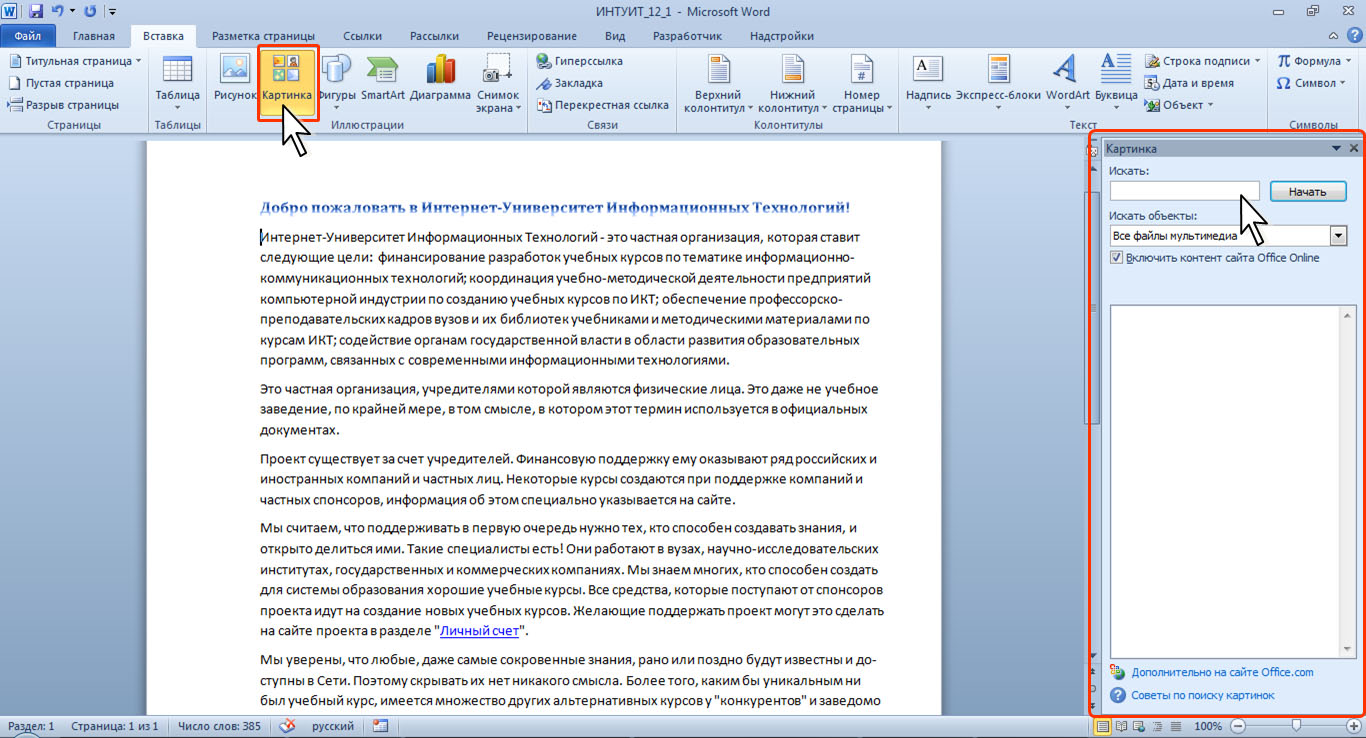Viewport: 1366px width, 738px height.
Task: Click the Redo (repeat) icon
Action: point(91,12)
